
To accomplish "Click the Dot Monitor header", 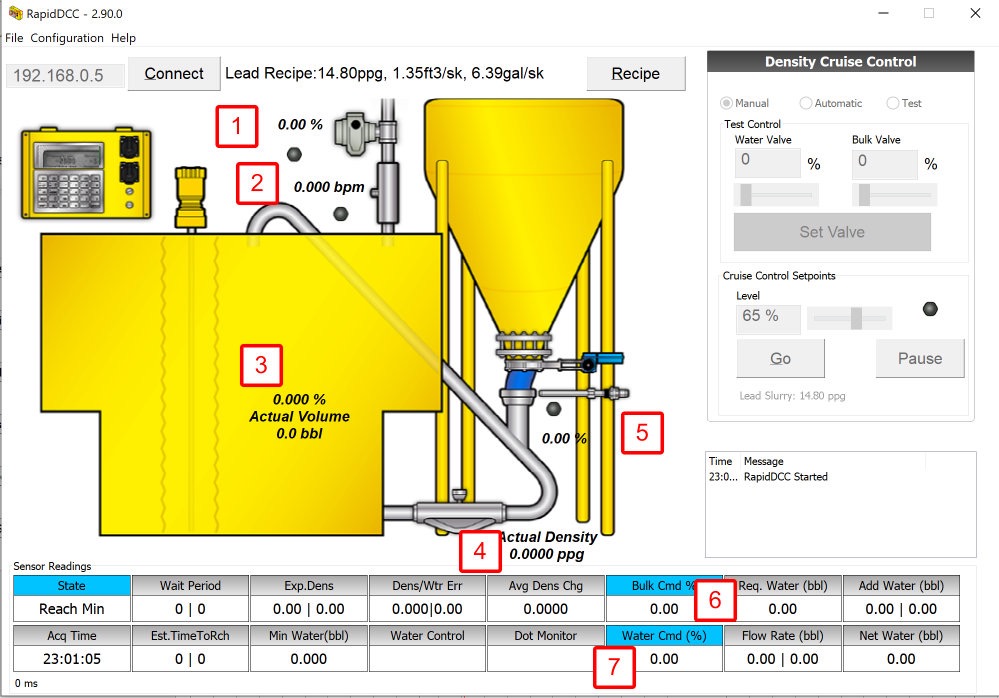I will click(x=545, y=635).
